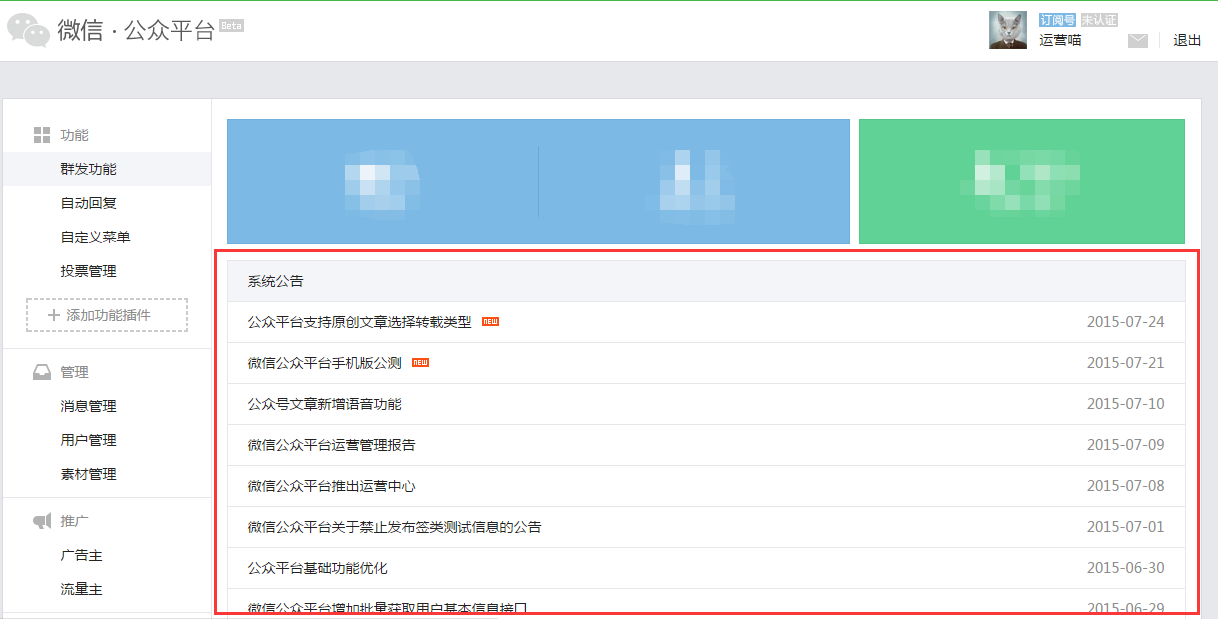Open announcement about 禁止发布签类测试信息
The height and width of the screenshot is (619, 1218).
point(394,527)
